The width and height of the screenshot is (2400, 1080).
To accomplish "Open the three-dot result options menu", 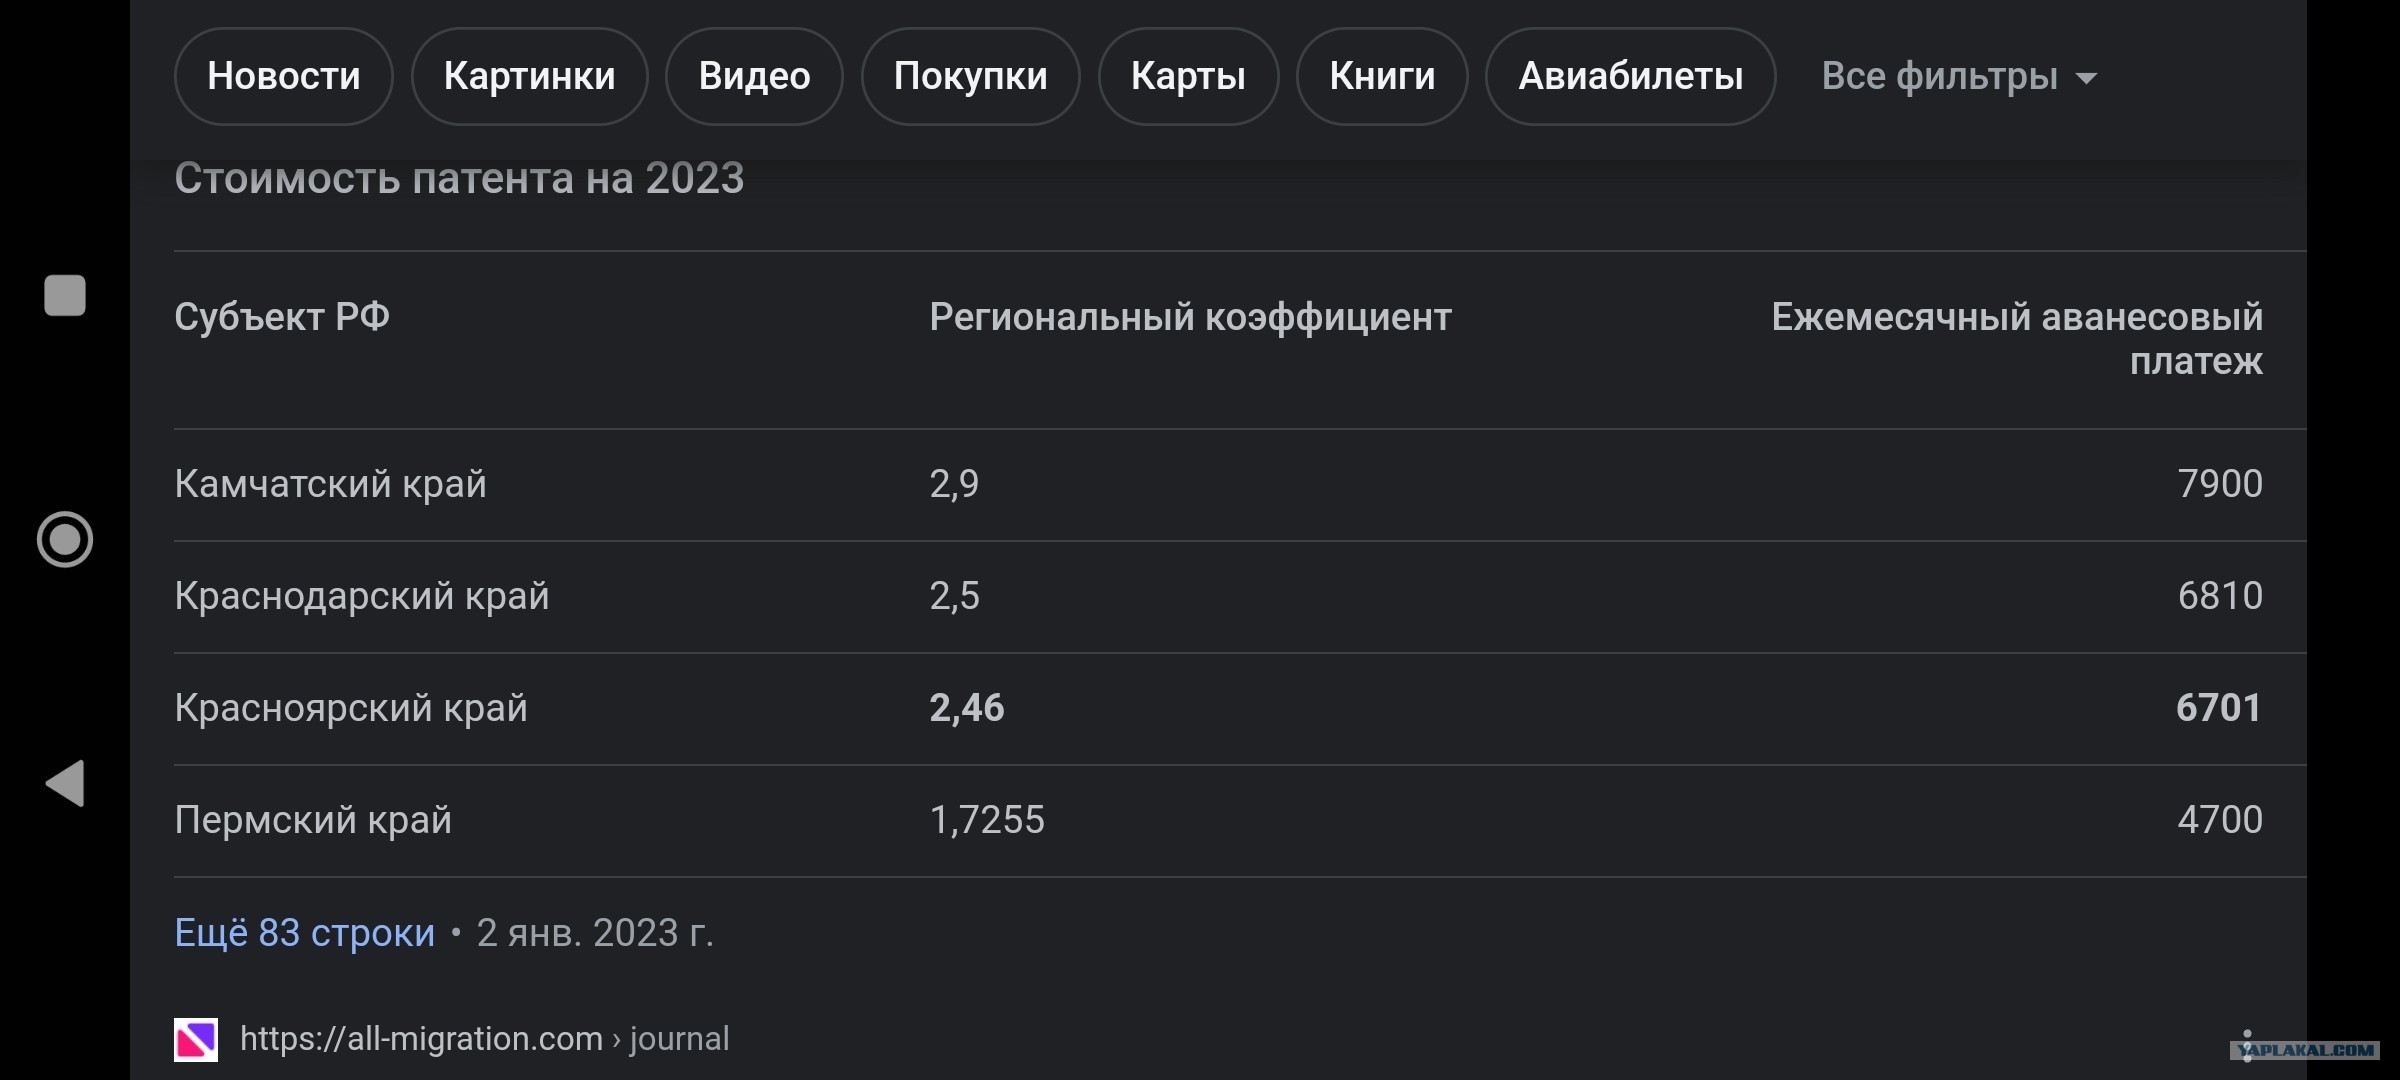I will tap(2247, 1045).
